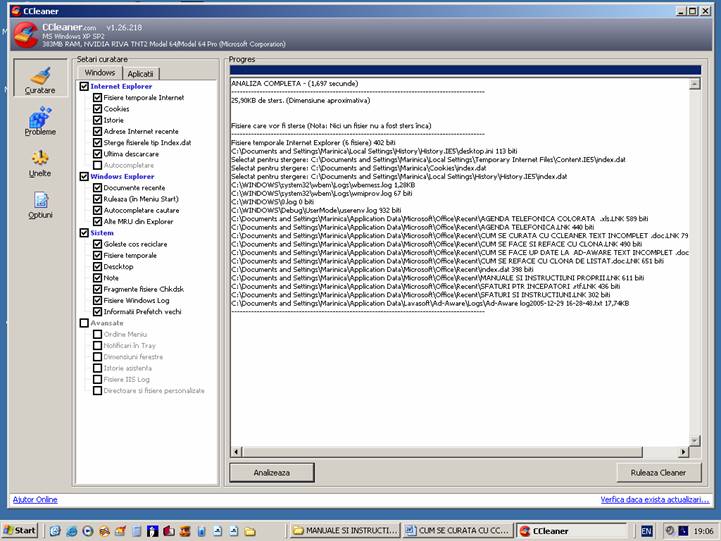Screen dimensions: 721x541
Task: Click the Ajutor Online link
Action: (x=35, y=499)
